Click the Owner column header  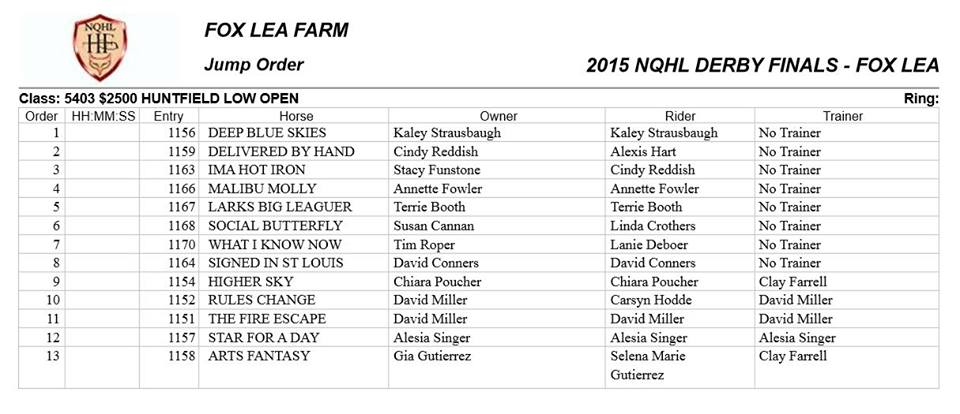click(498, 116)
